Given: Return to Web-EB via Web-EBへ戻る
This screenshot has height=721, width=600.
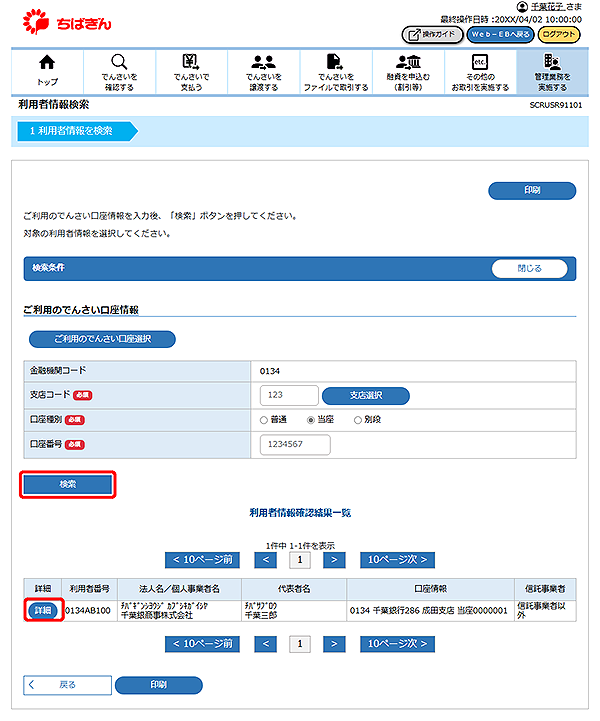Looking at the screenshot, I should click(500, 34).
